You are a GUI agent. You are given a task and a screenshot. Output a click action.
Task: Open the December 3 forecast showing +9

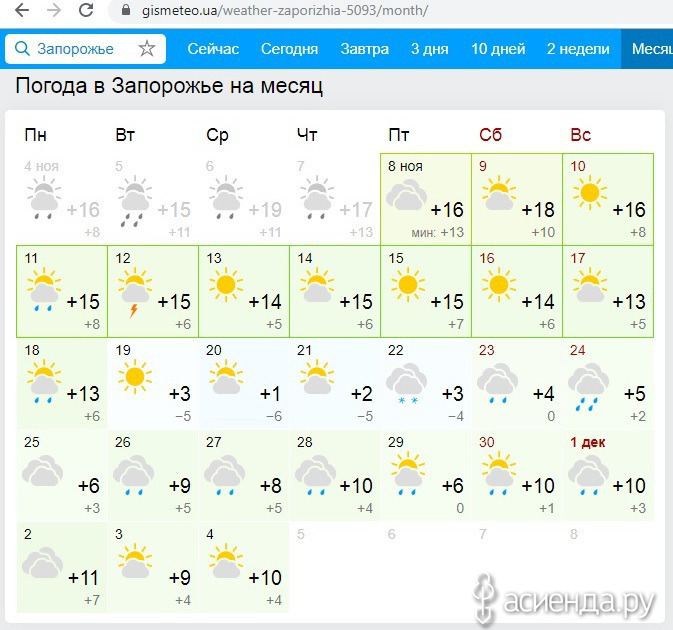click(x=153, y=567)
